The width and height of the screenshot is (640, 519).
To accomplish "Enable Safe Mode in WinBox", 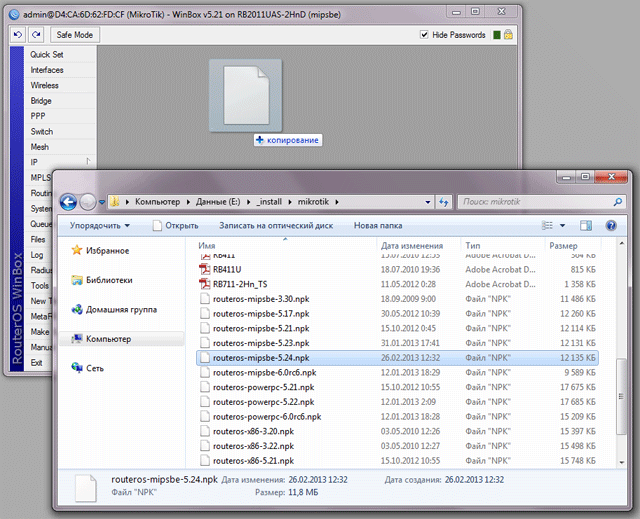I will click(x=75, y=35).
